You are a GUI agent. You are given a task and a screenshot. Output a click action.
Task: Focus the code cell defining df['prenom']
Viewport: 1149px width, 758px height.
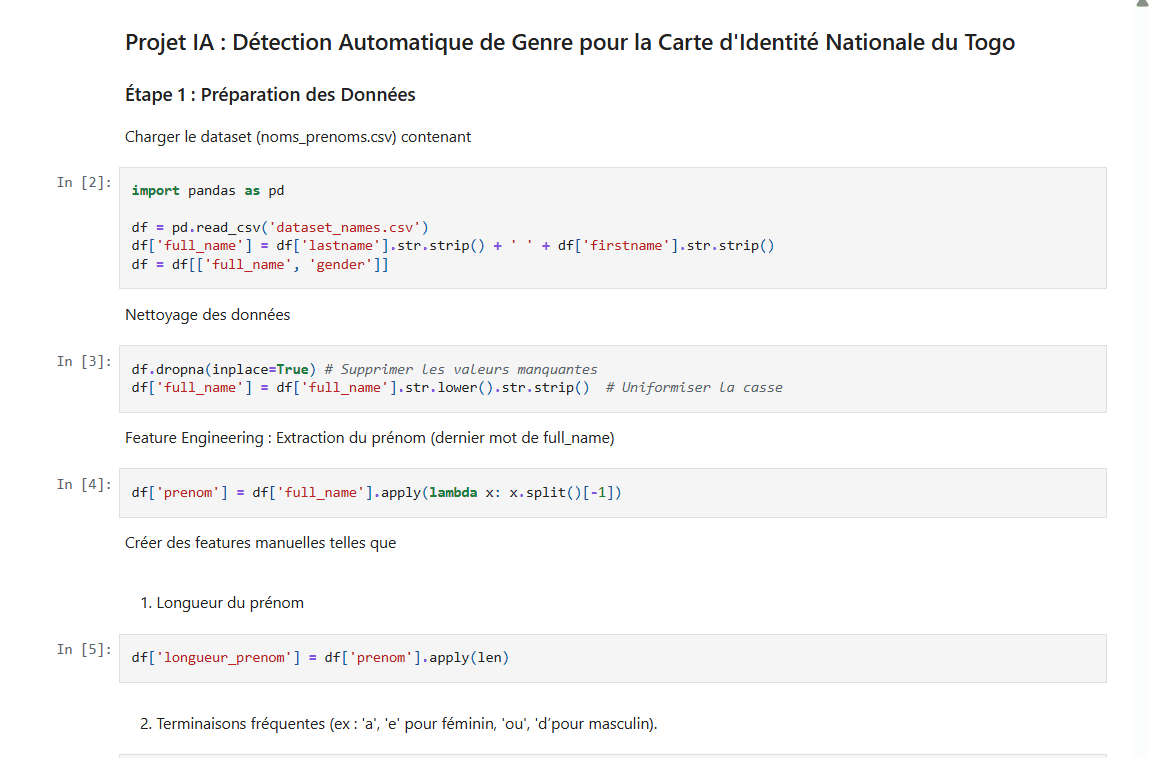pyautogui.click(x=613, y=493)
